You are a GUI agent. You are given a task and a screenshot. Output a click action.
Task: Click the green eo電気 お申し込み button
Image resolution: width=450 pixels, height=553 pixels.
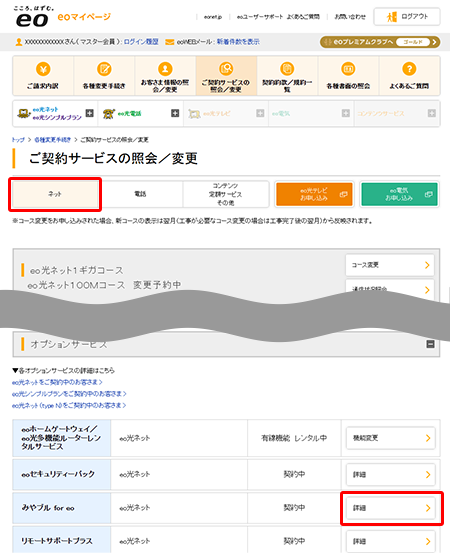pos(400,194)
